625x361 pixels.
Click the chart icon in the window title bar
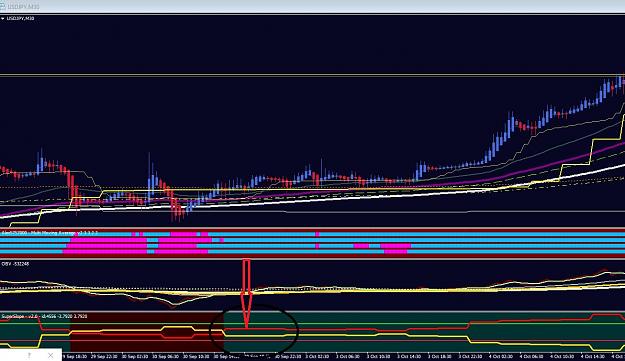click(2, 7)
